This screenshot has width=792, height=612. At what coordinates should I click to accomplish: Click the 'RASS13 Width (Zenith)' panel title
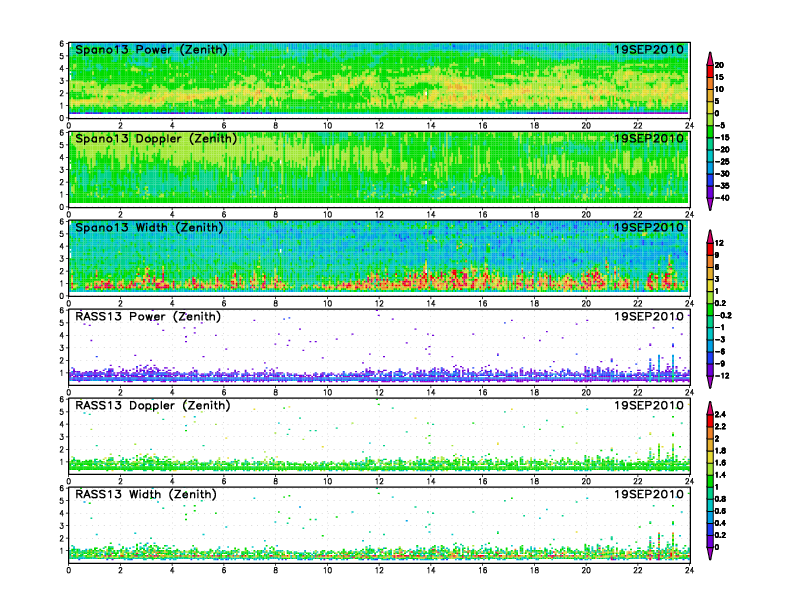click(146, 494)
